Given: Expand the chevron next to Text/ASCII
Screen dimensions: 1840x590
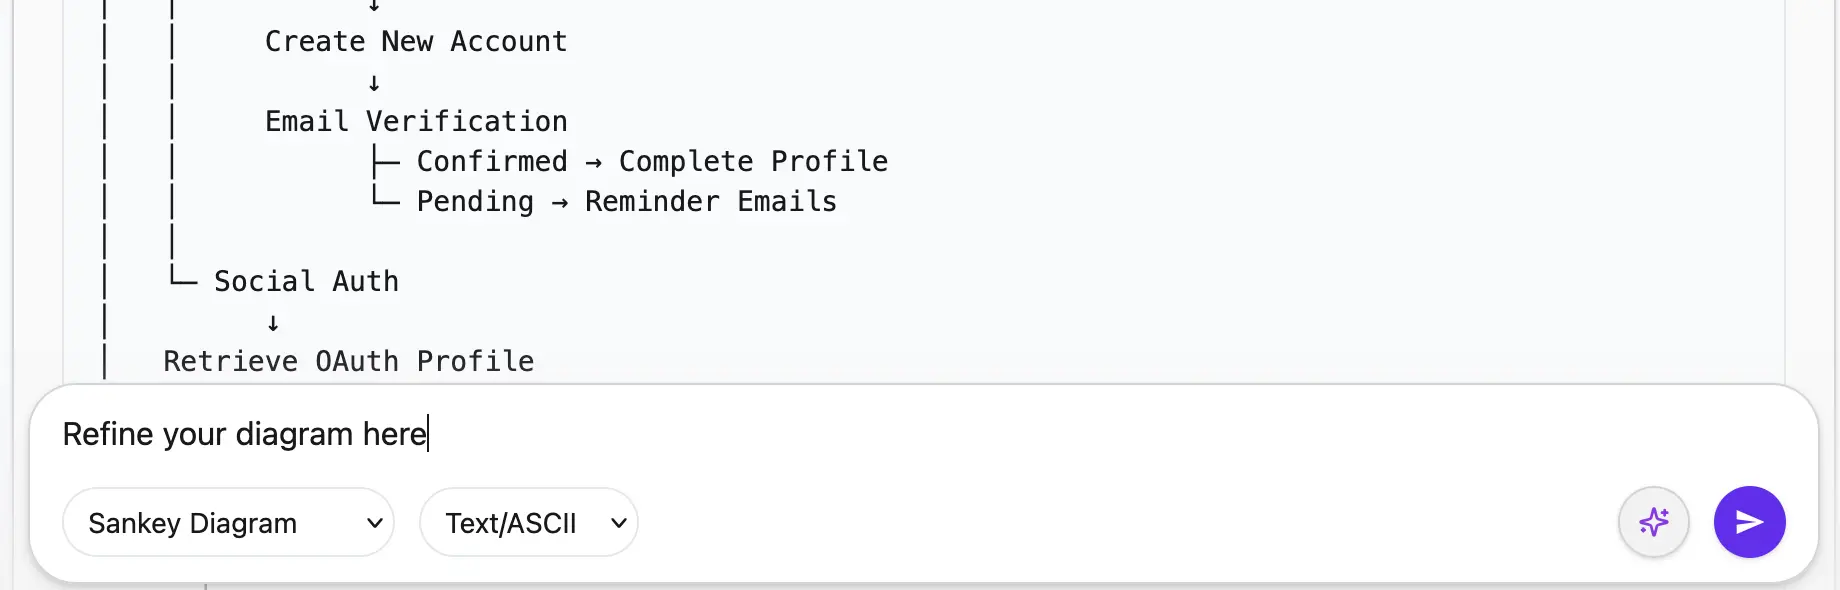Looking at the screenshot, I should (x=619, y=522).
